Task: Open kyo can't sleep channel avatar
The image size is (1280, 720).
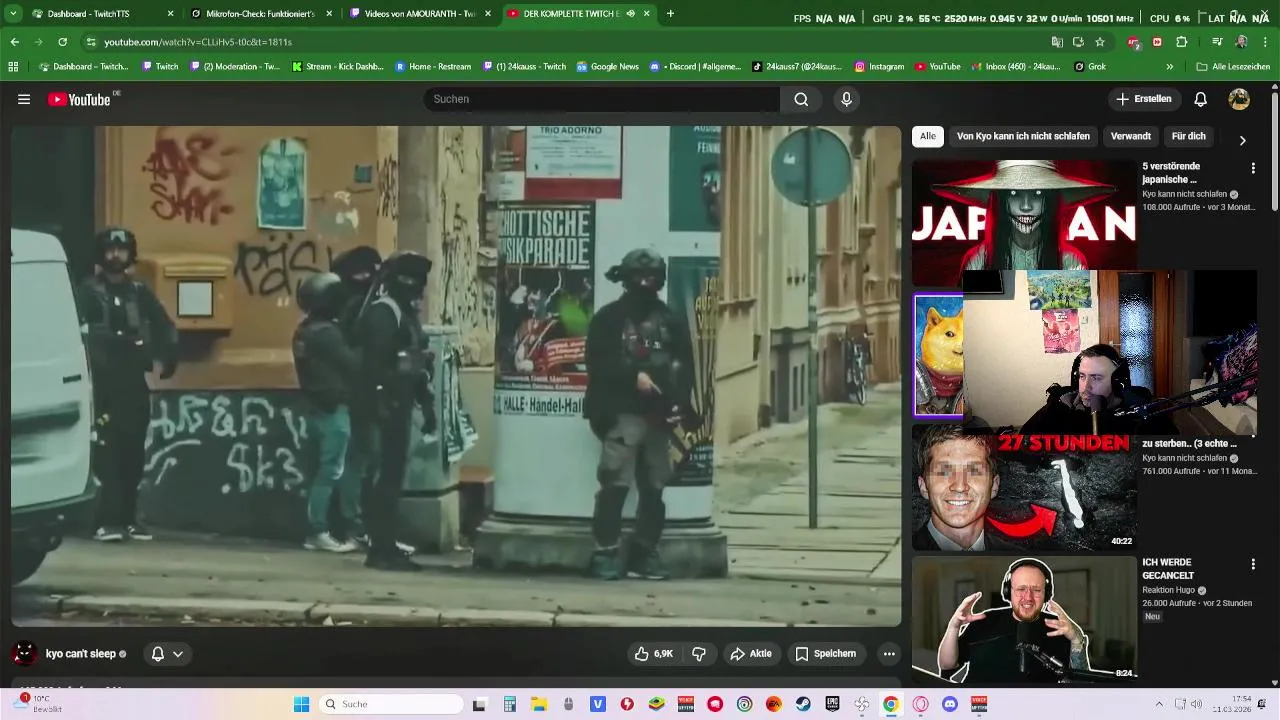Action: pos(24,654)
